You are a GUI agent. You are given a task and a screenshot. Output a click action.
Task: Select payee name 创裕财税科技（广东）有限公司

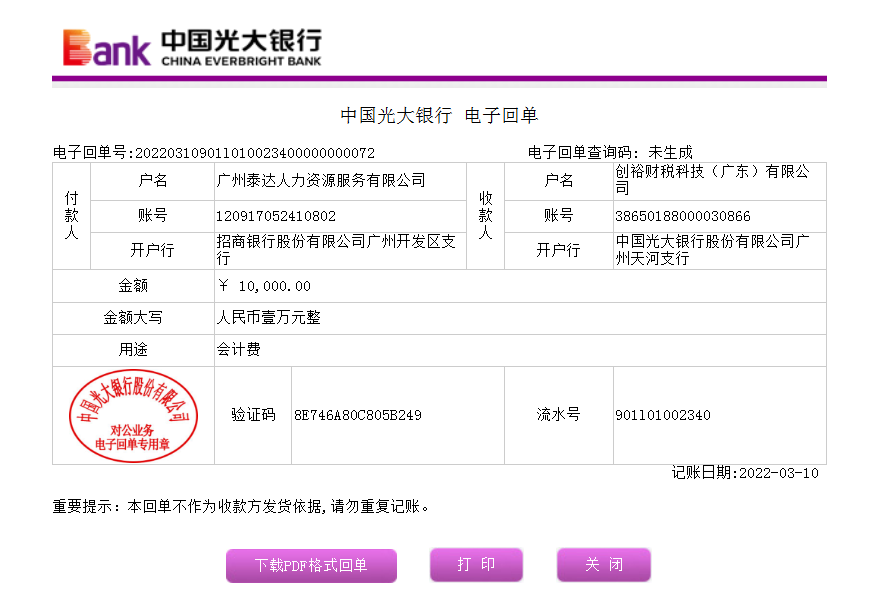[712, 179]
